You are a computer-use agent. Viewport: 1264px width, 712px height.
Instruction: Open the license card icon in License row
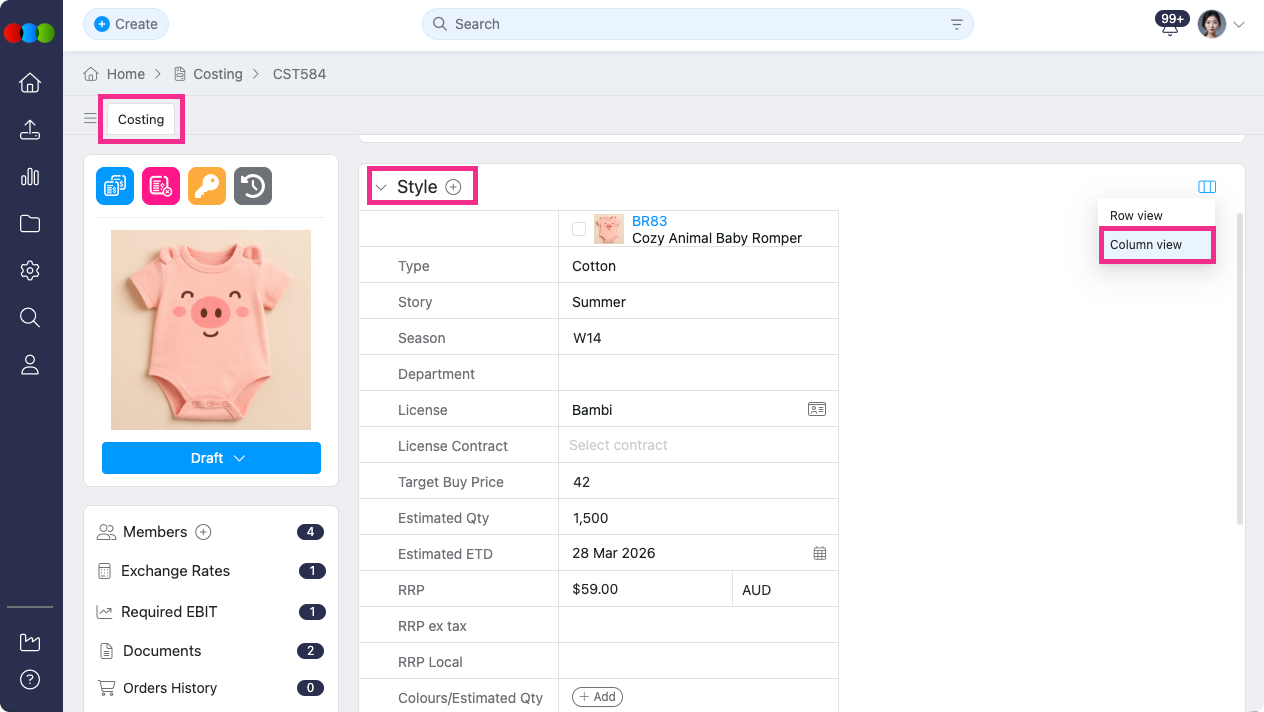(817, 409)
